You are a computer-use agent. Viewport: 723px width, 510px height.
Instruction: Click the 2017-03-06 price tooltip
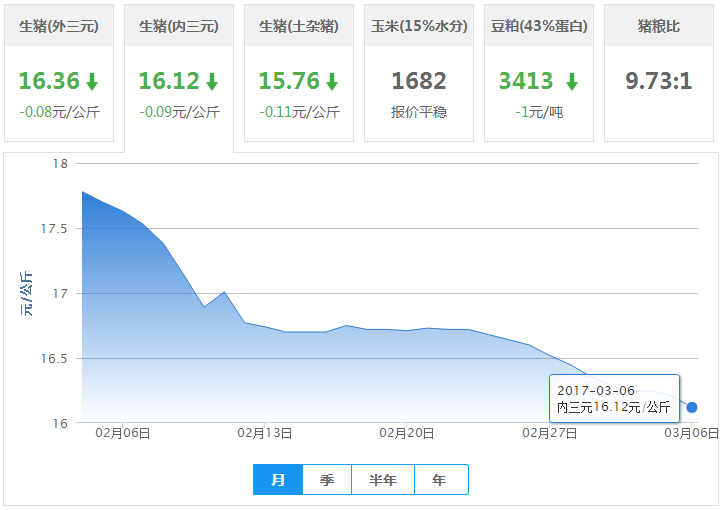click(614, 398)
